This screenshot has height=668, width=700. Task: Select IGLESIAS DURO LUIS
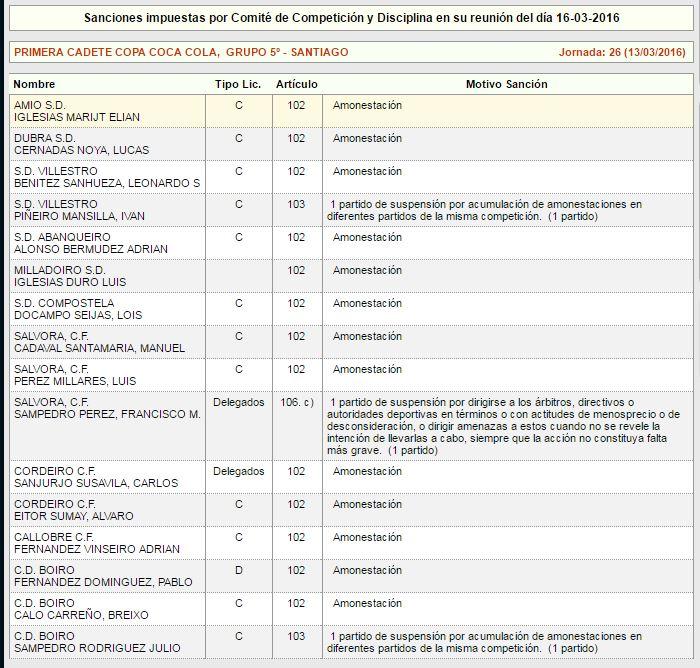coord(70,283)
